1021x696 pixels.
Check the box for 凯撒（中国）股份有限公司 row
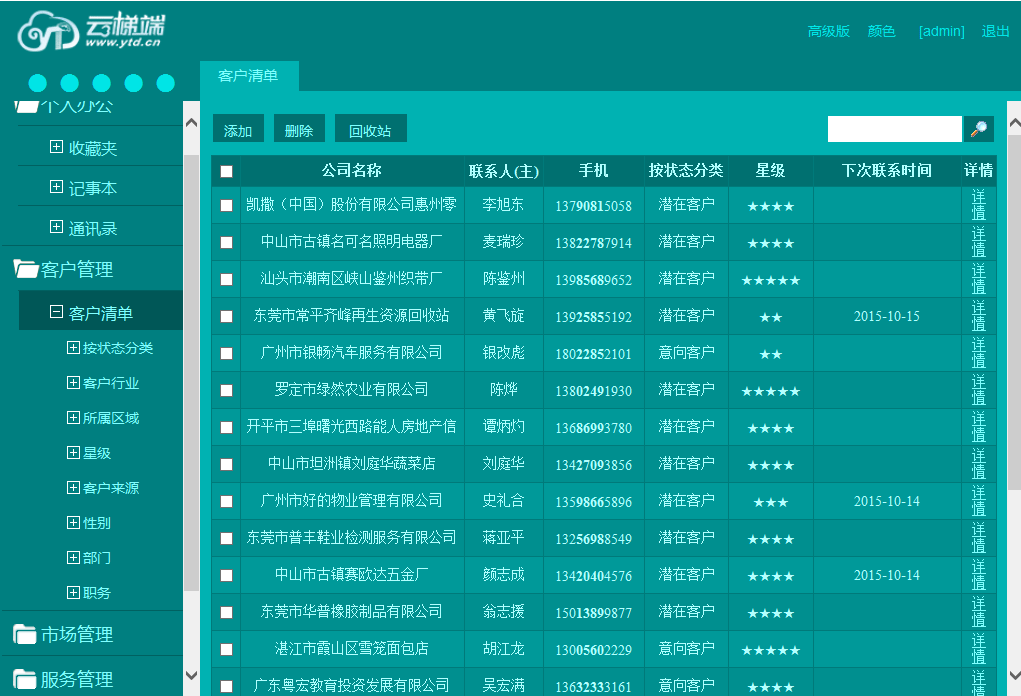[x=226, y=205]
